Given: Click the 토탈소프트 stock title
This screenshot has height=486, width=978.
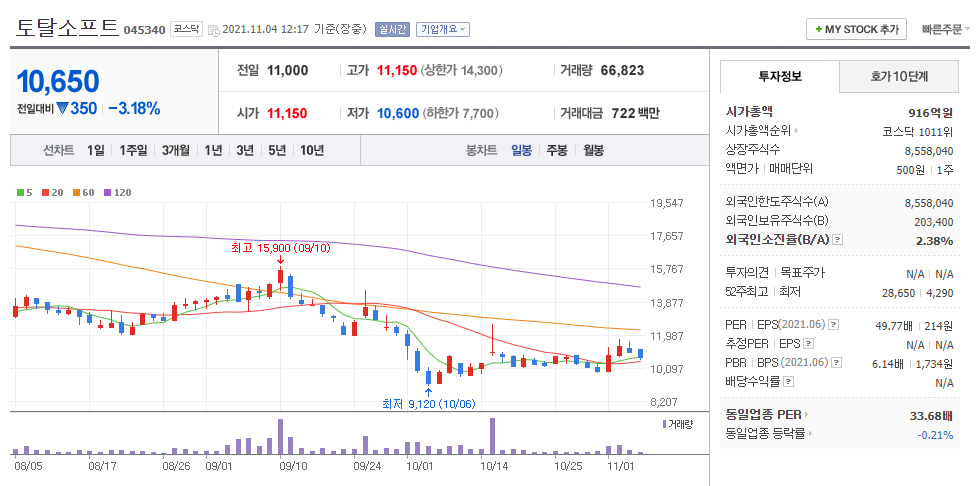Looking at the screenshot, I should click(67, 27).
